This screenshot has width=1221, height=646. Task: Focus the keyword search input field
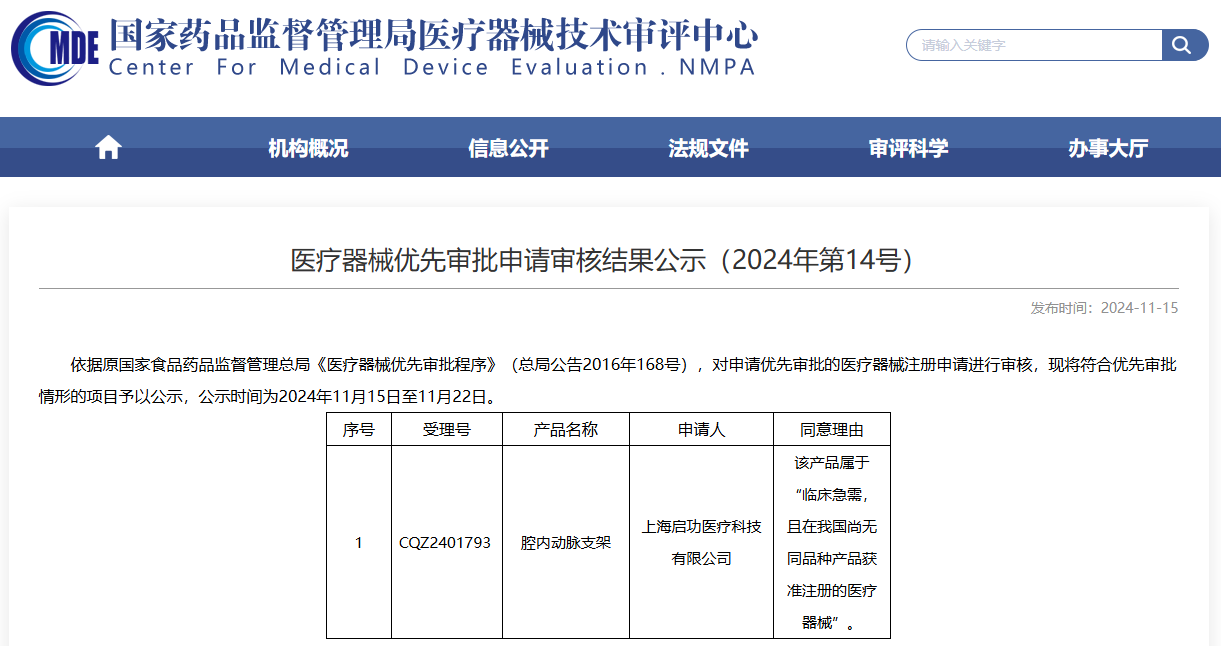[1034, 45]
